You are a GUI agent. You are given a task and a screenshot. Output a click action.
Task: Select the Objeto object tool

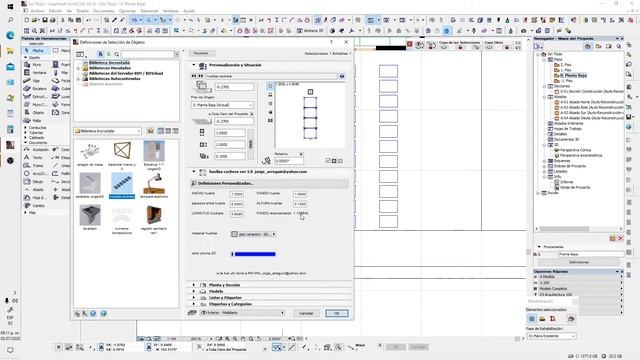coord(34,113)
